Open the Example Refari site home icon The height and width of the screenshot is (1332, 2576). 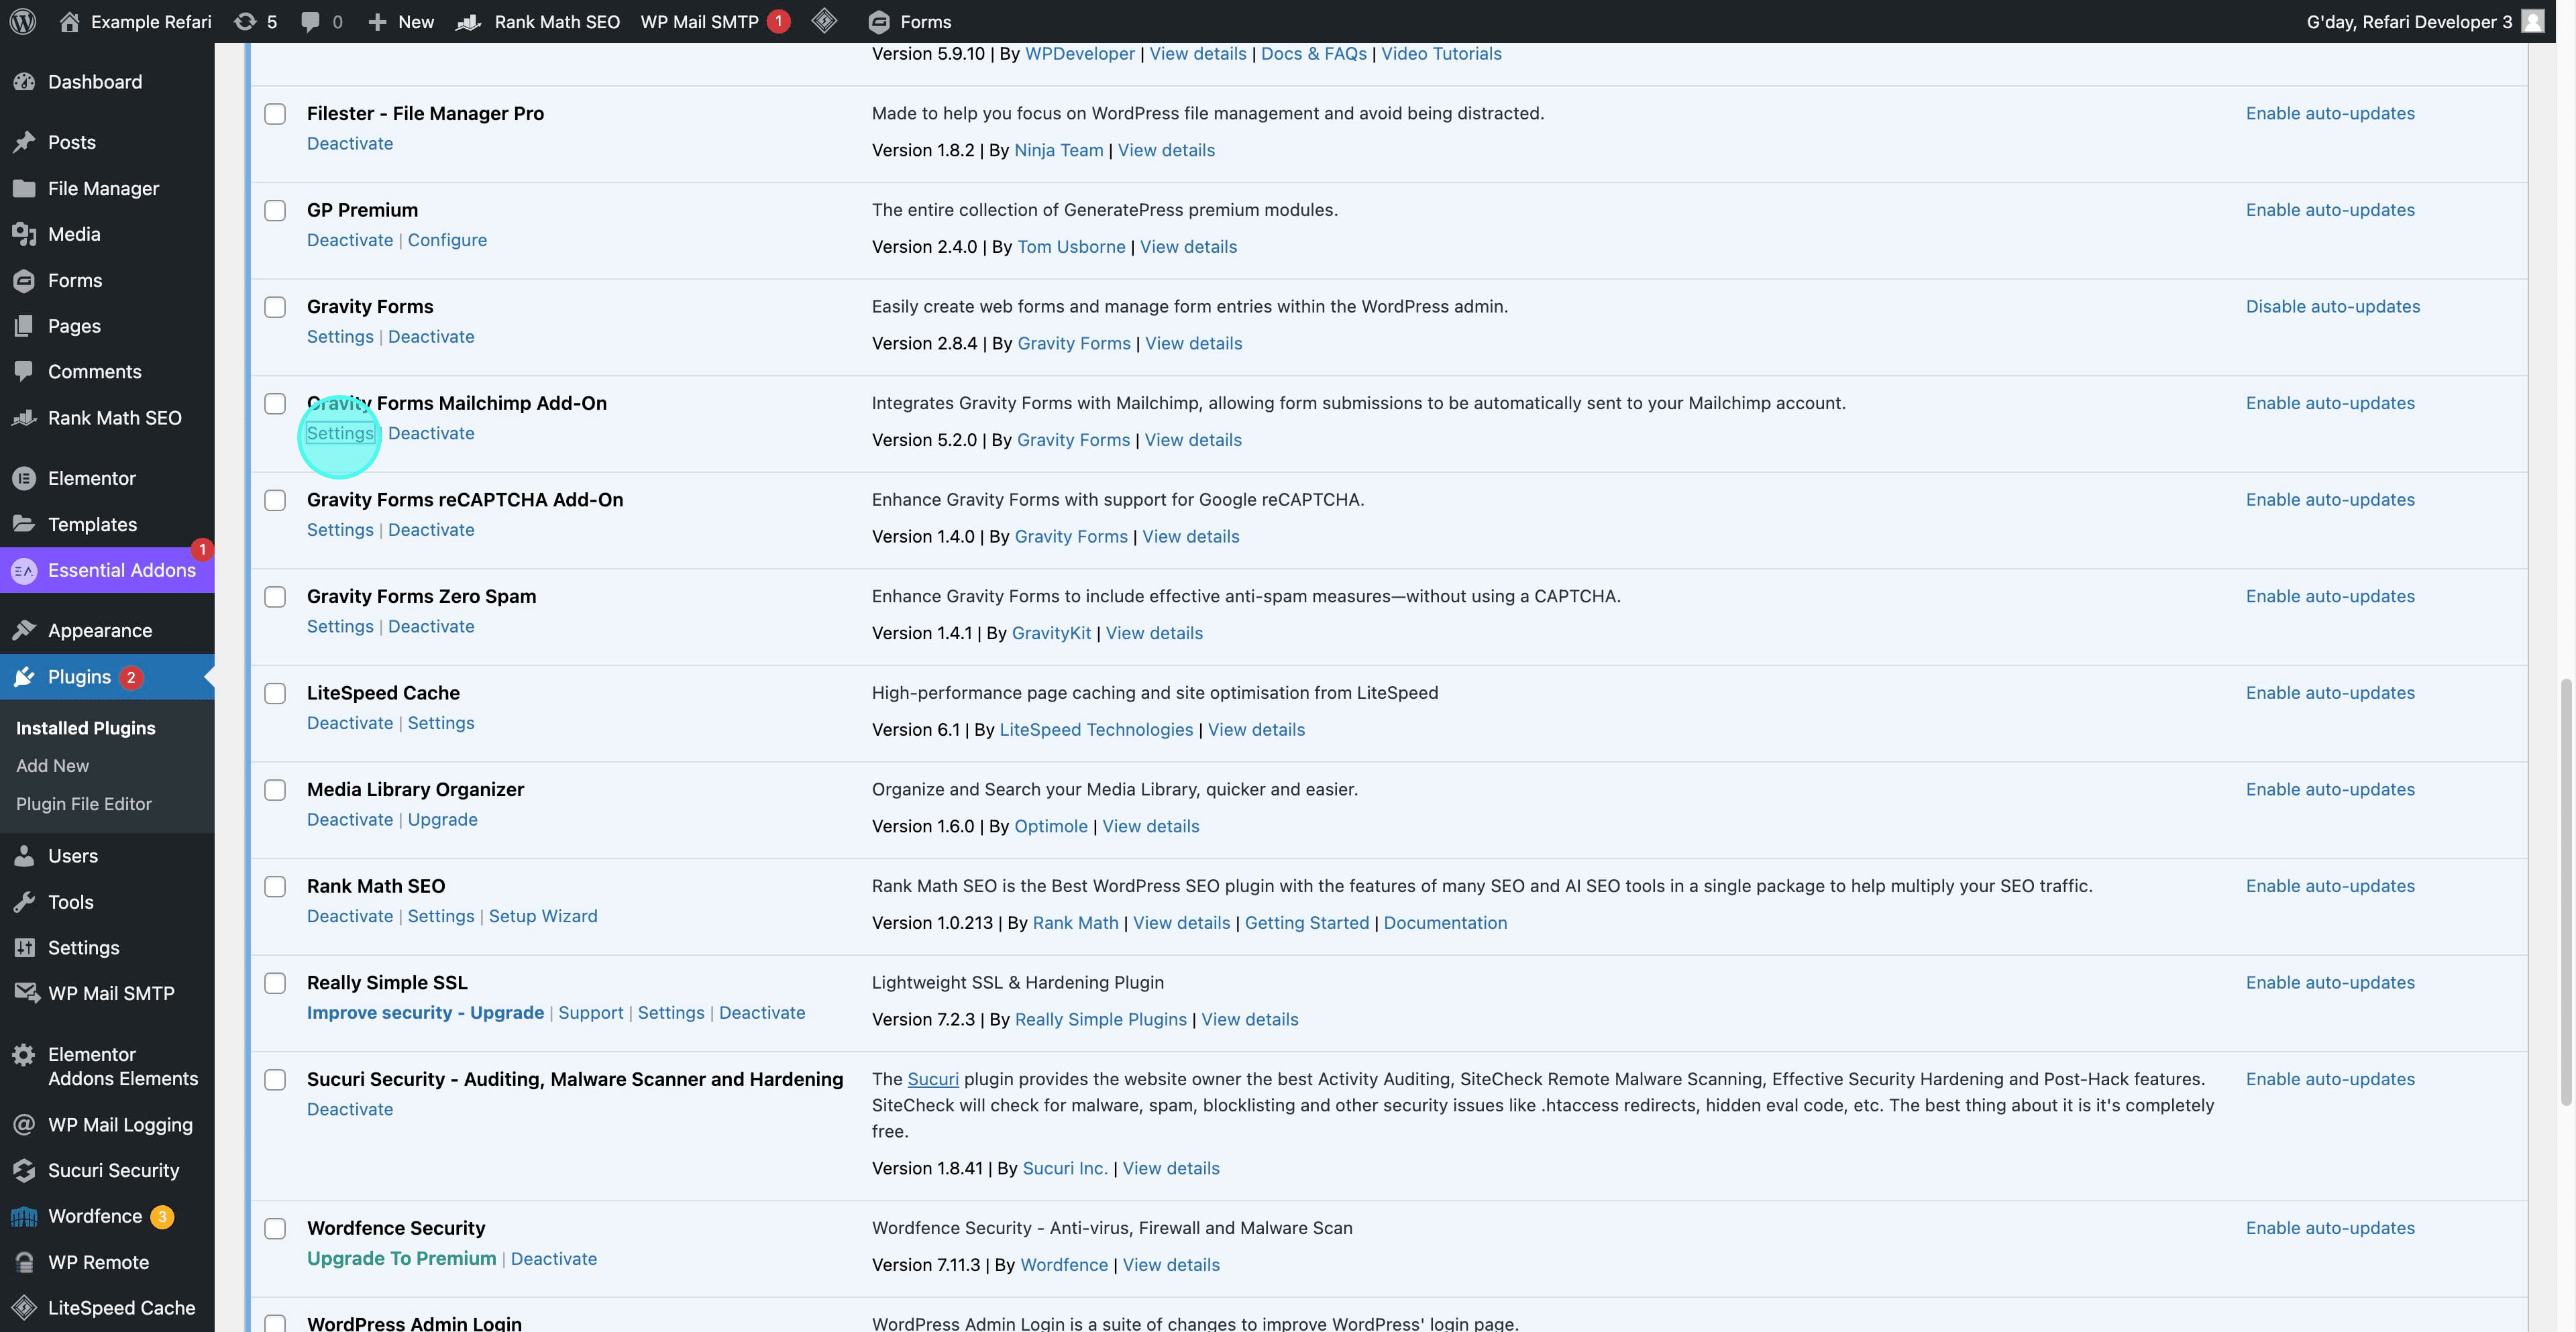[69, 21]
